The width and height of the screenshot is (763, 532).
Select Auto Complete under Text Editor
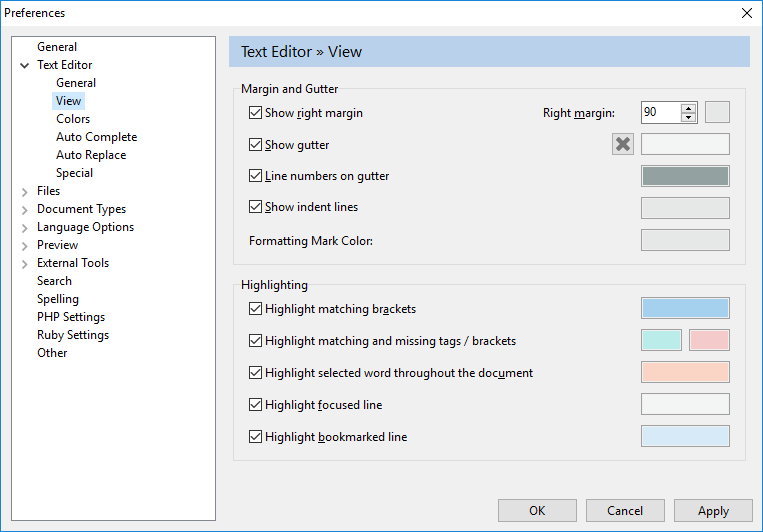[x=96, y=137]
